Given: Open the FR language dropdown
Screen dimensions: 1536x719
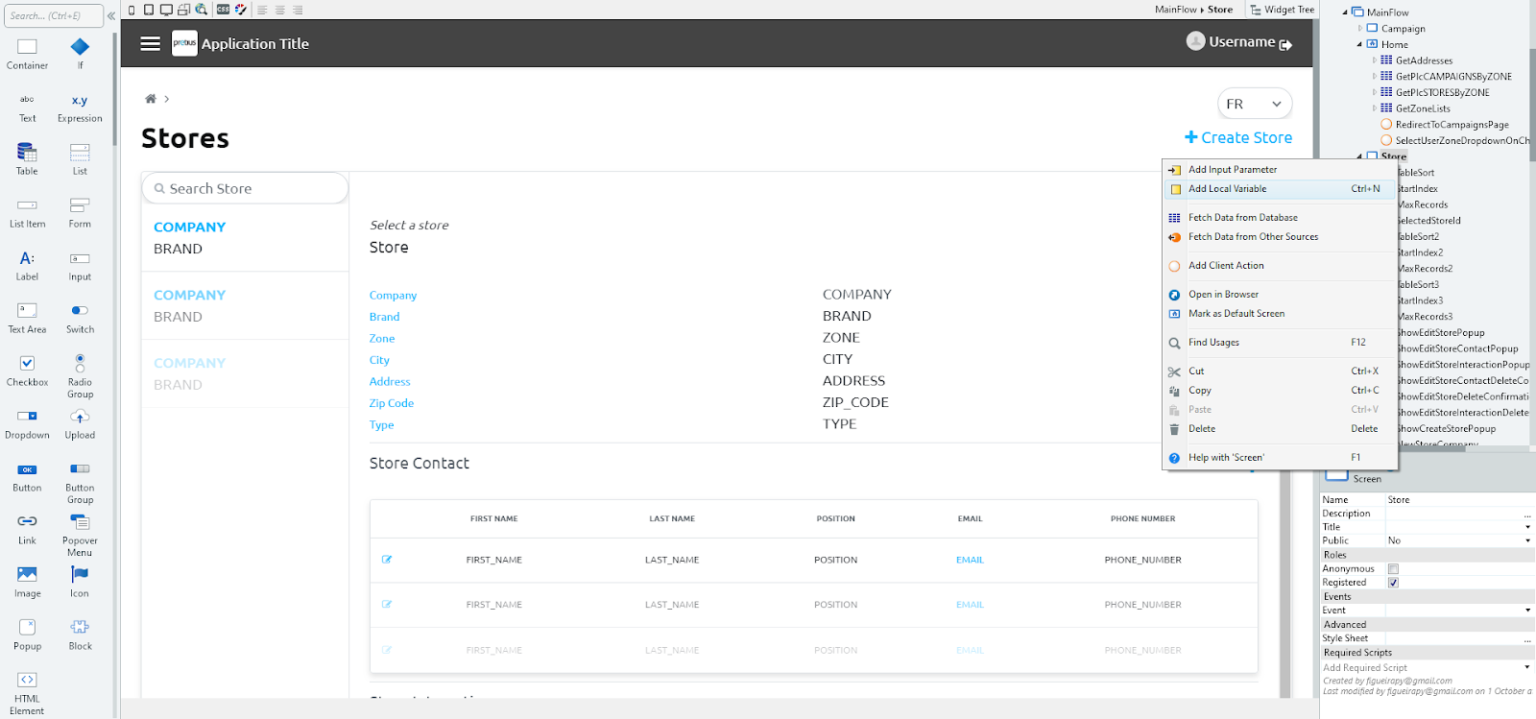Looking at the screenshot, I should tap(1254, 103).
